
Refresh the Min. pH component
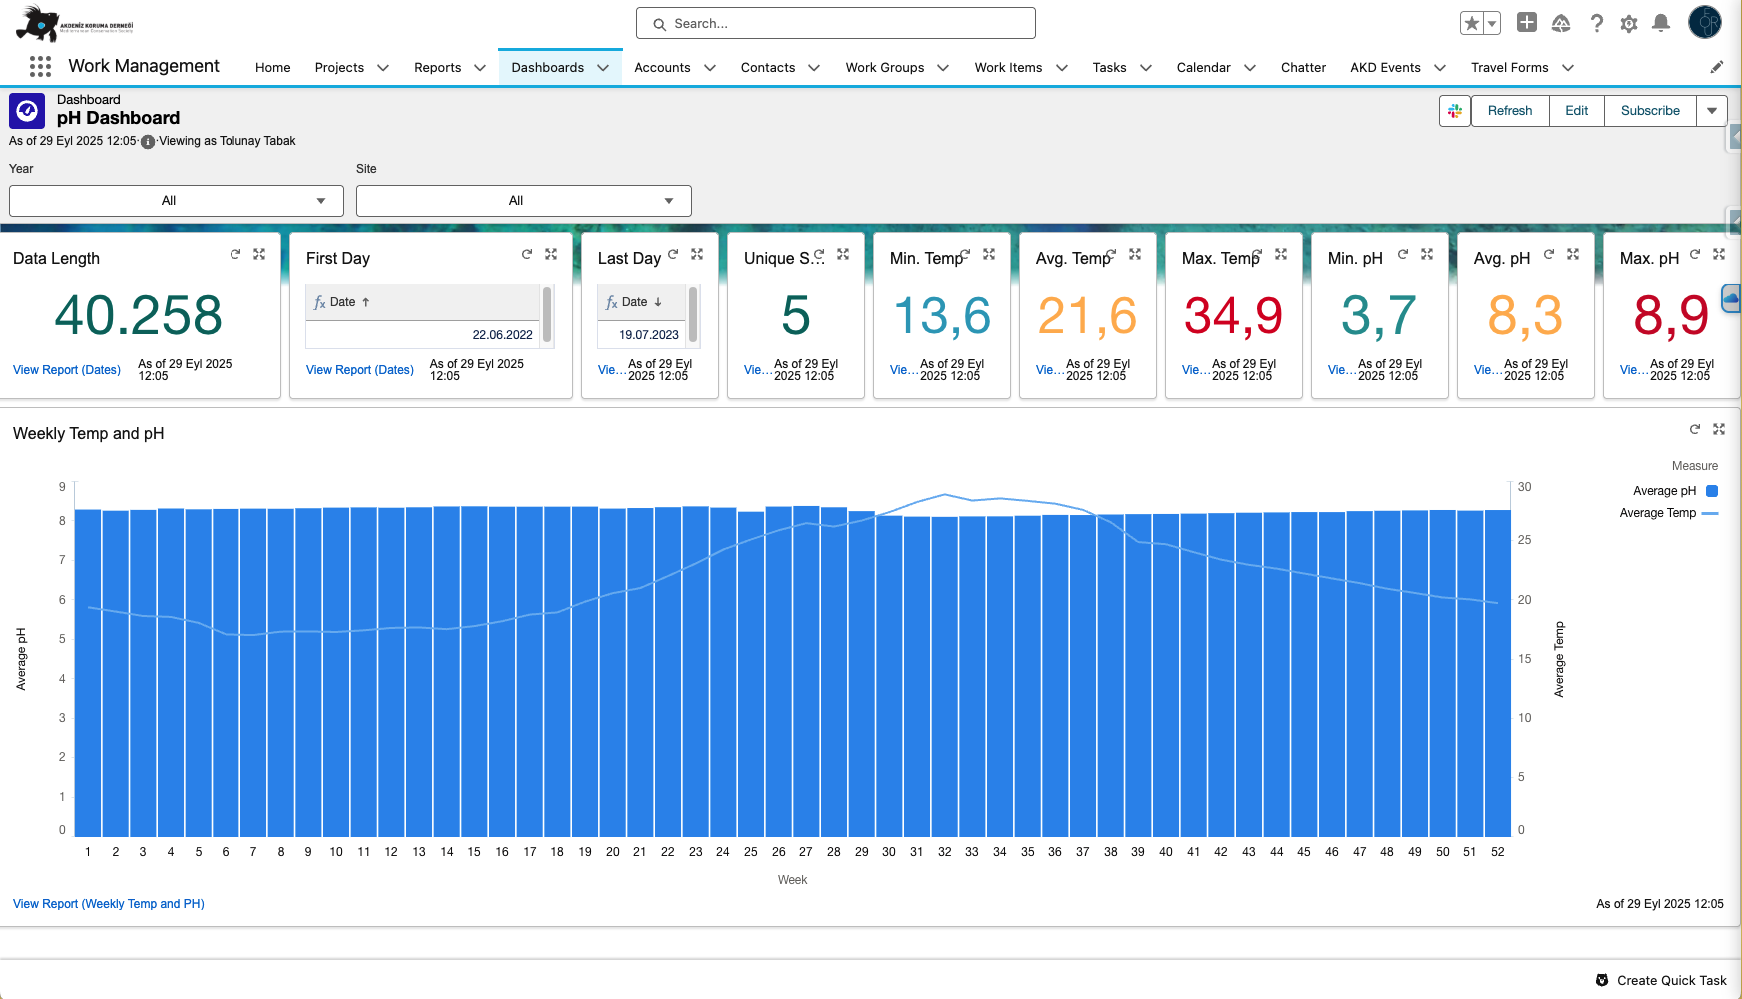1403,254
